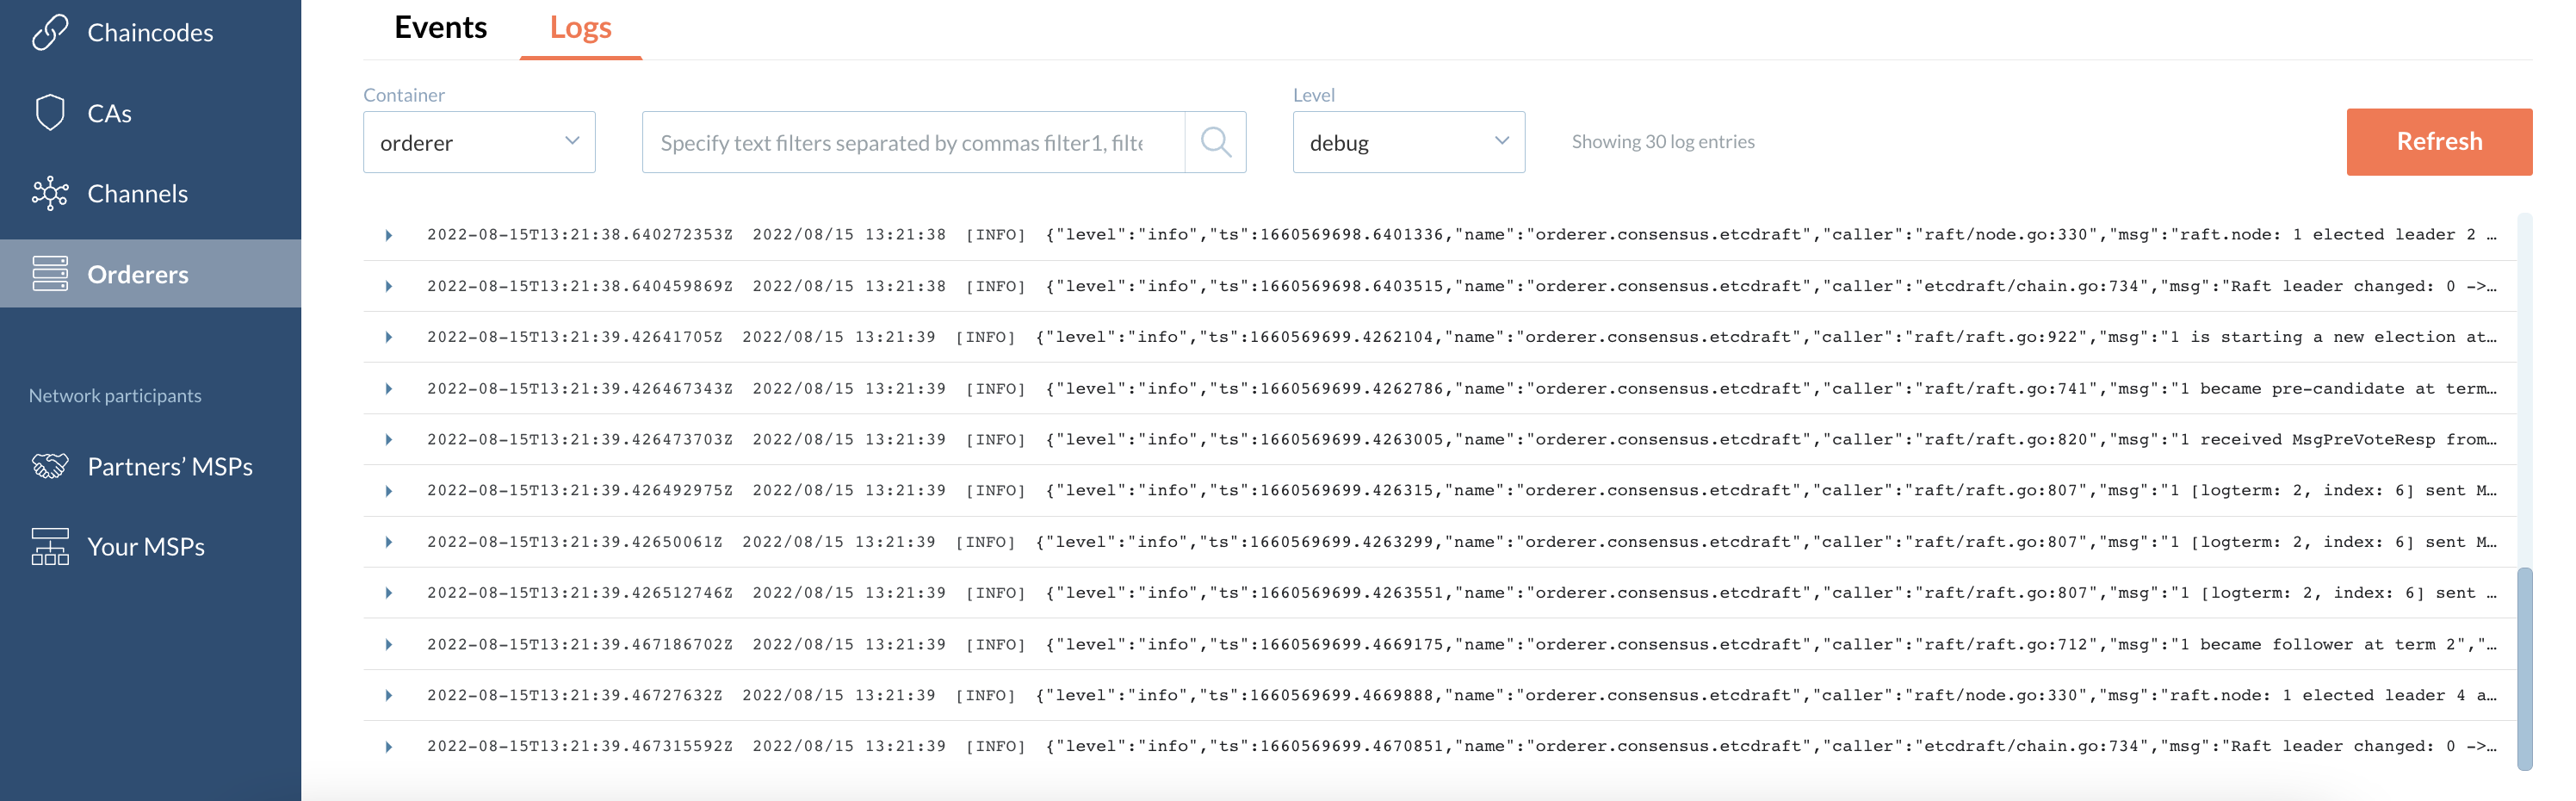Click the Channels network icon

coord(50,193)
